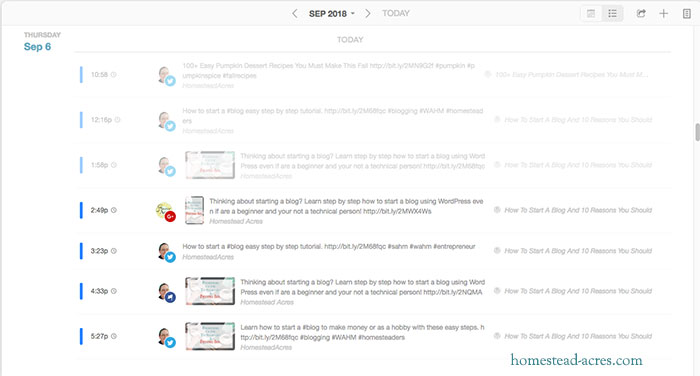Open the project link on the 2:49p row

coord(578,210)
